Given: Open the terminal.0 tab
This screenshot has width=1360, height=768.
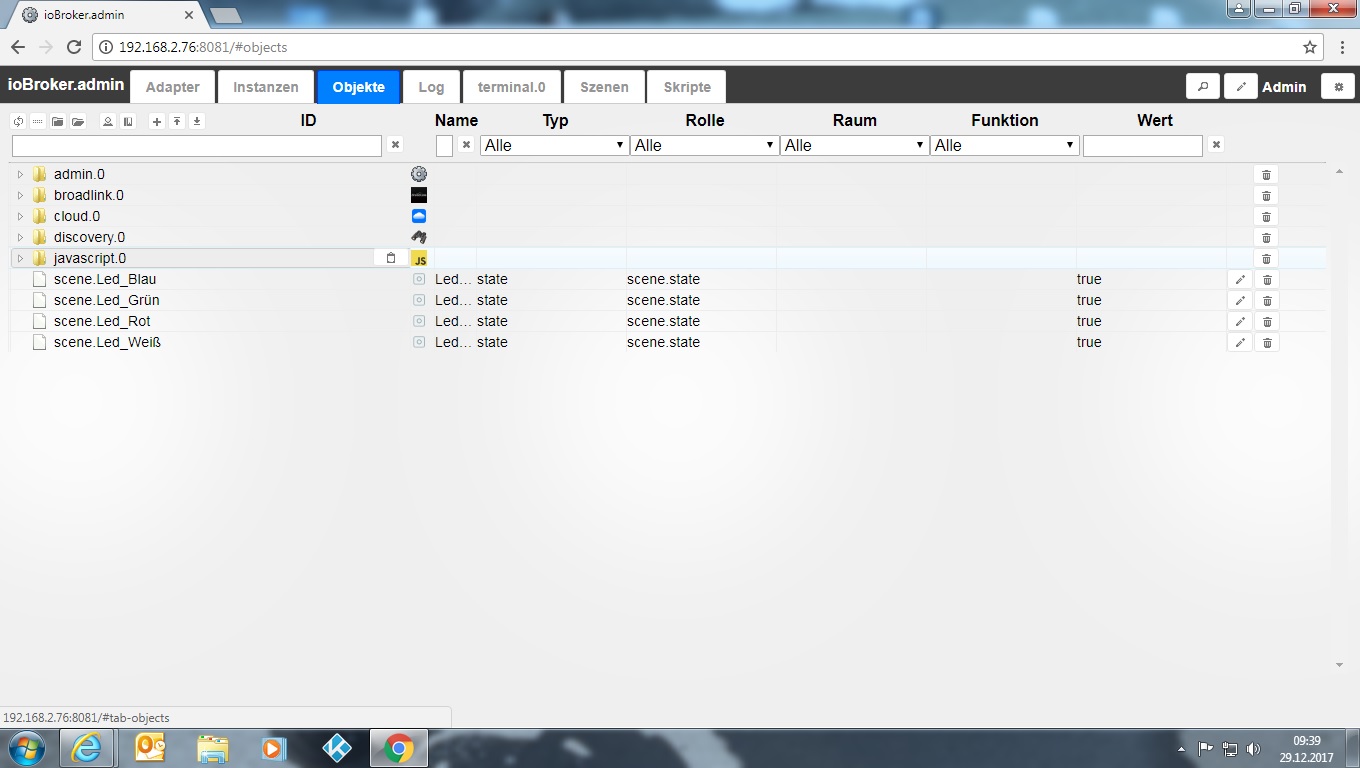Looking at the screenshot, I should 512,87.
